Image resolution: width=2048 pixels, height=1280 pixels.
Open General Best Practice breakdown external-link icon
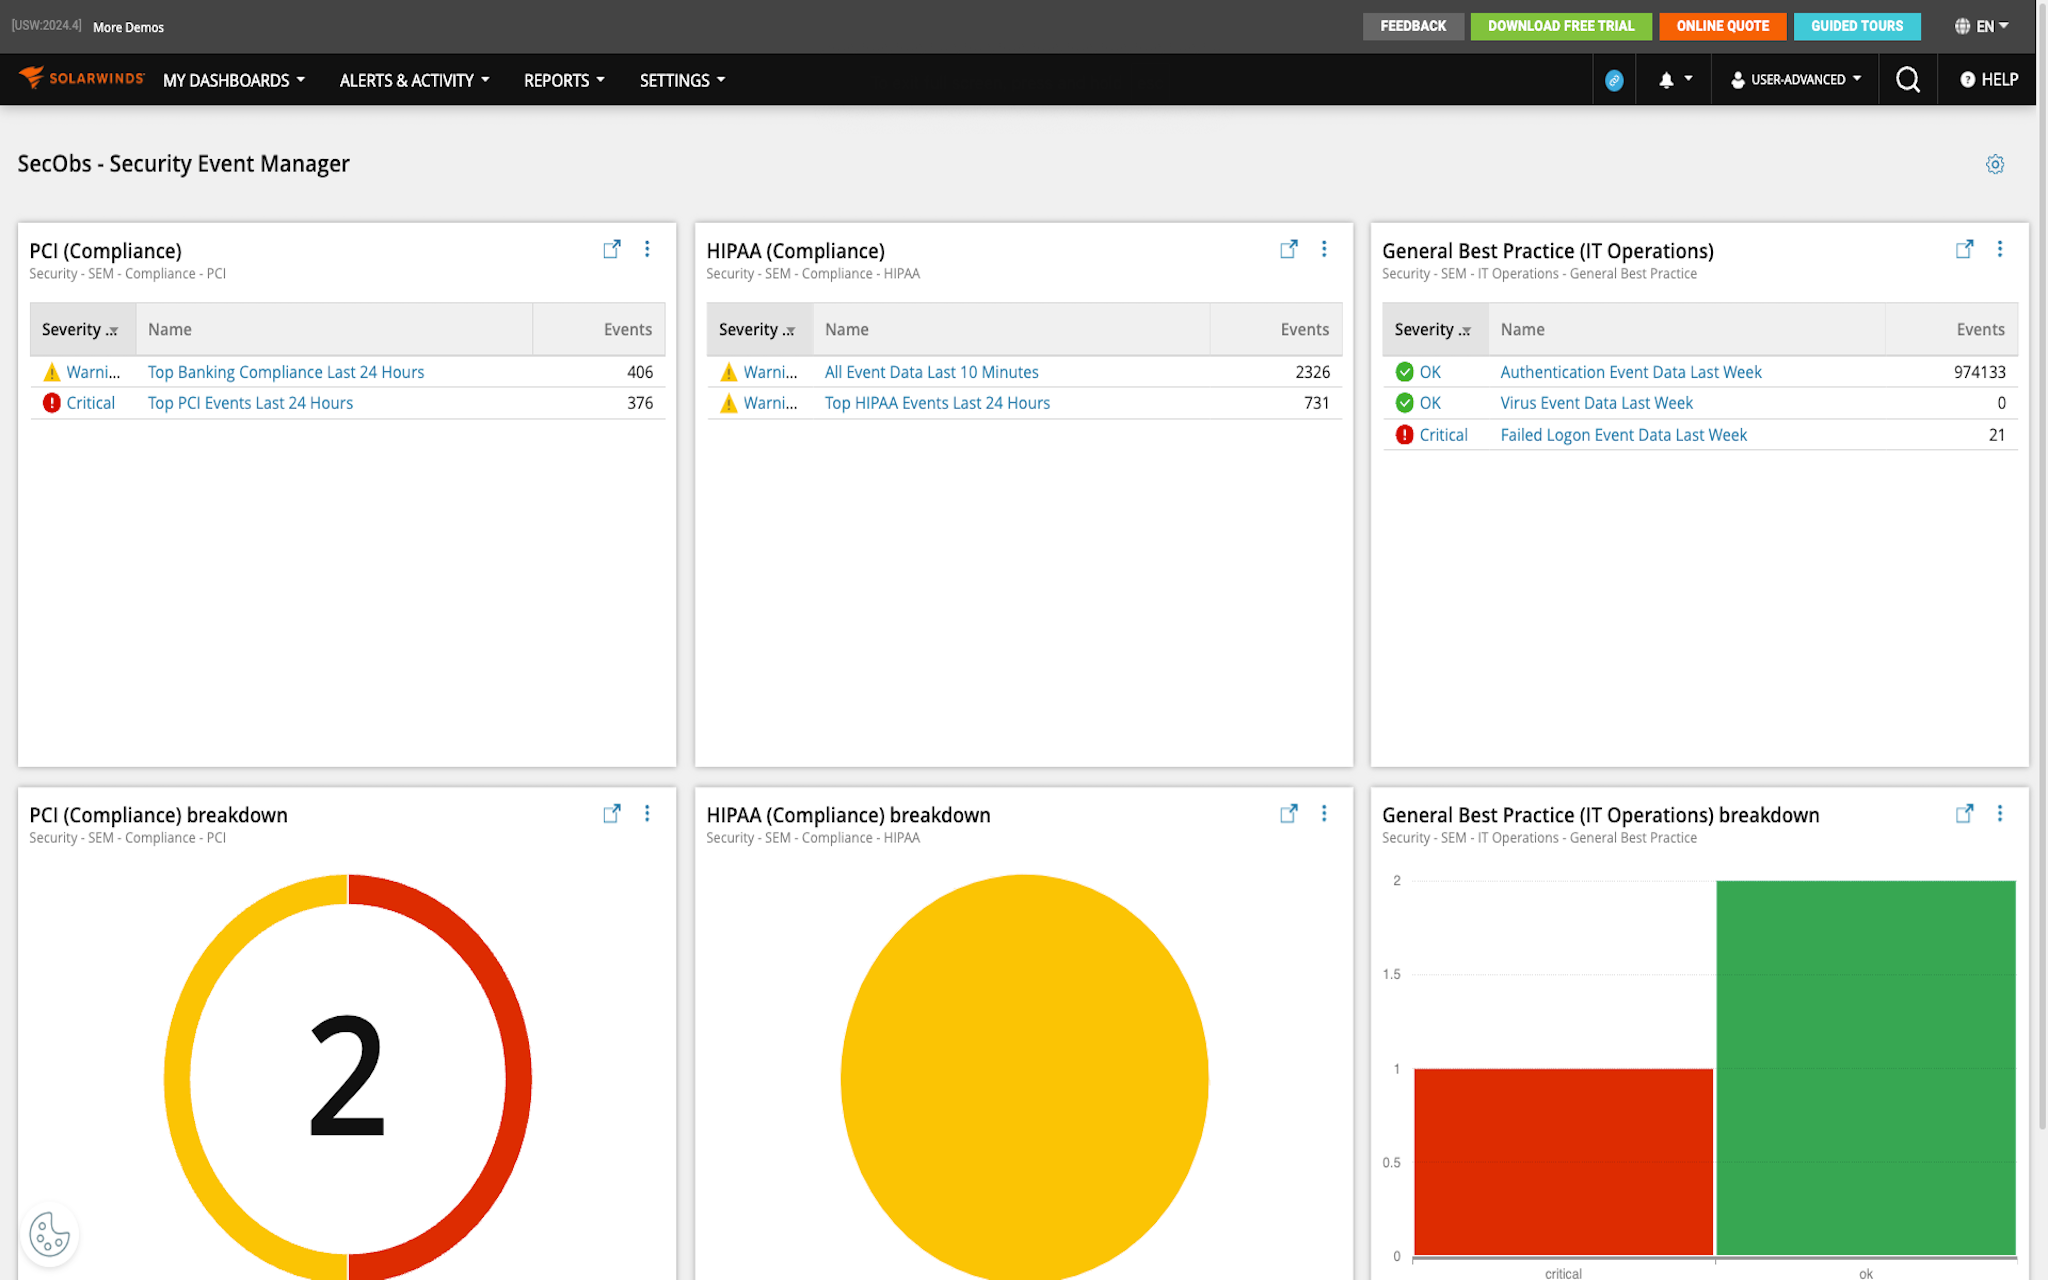point(1964,813)
